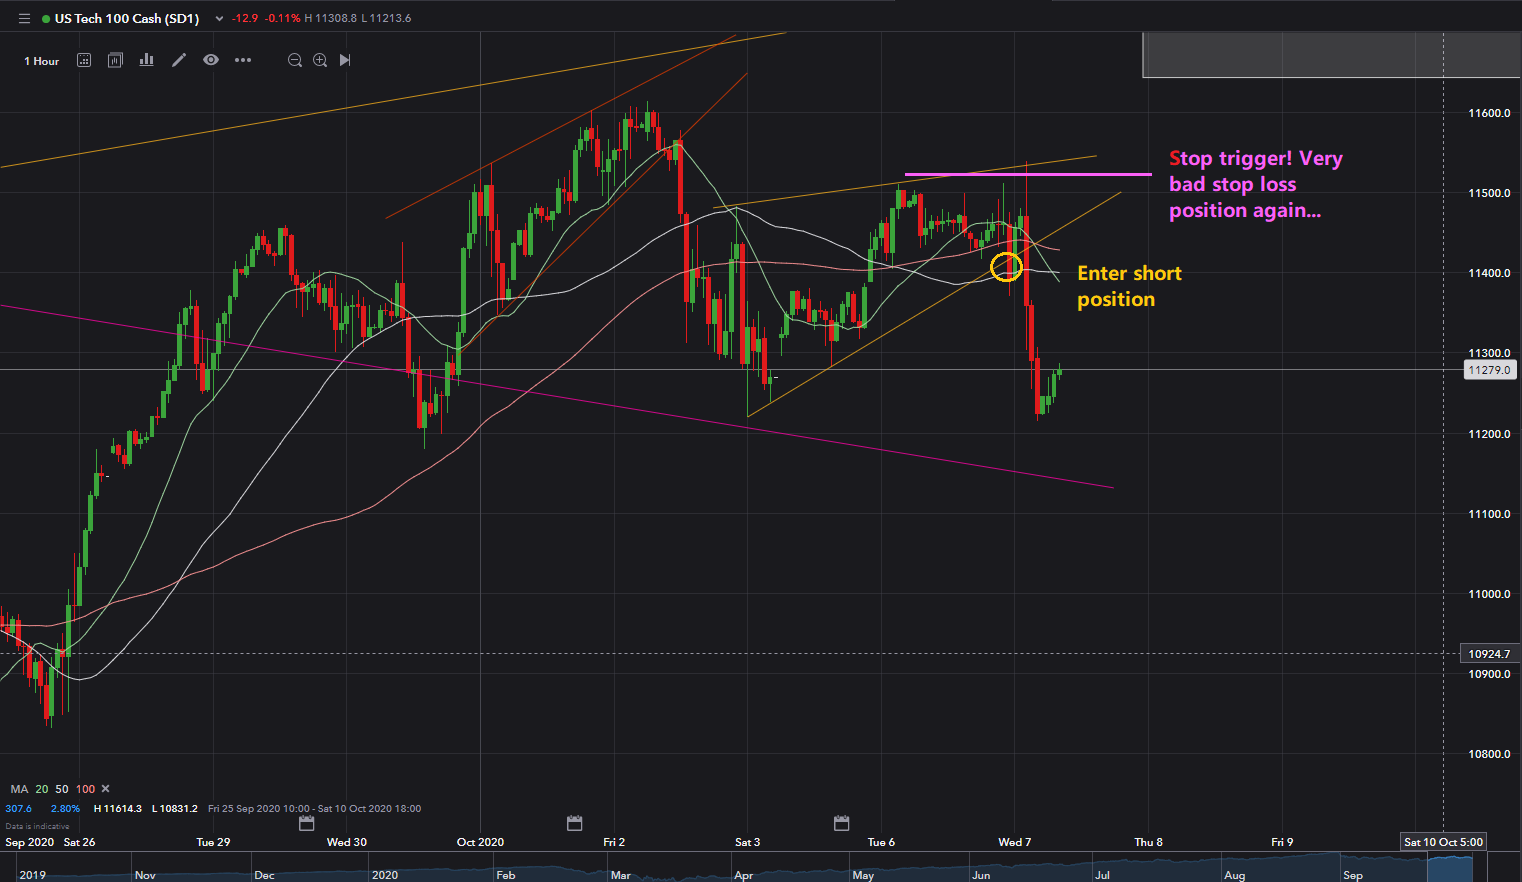Remove the MA indicator with the X

pyautogui.click(x=106, y=789)
